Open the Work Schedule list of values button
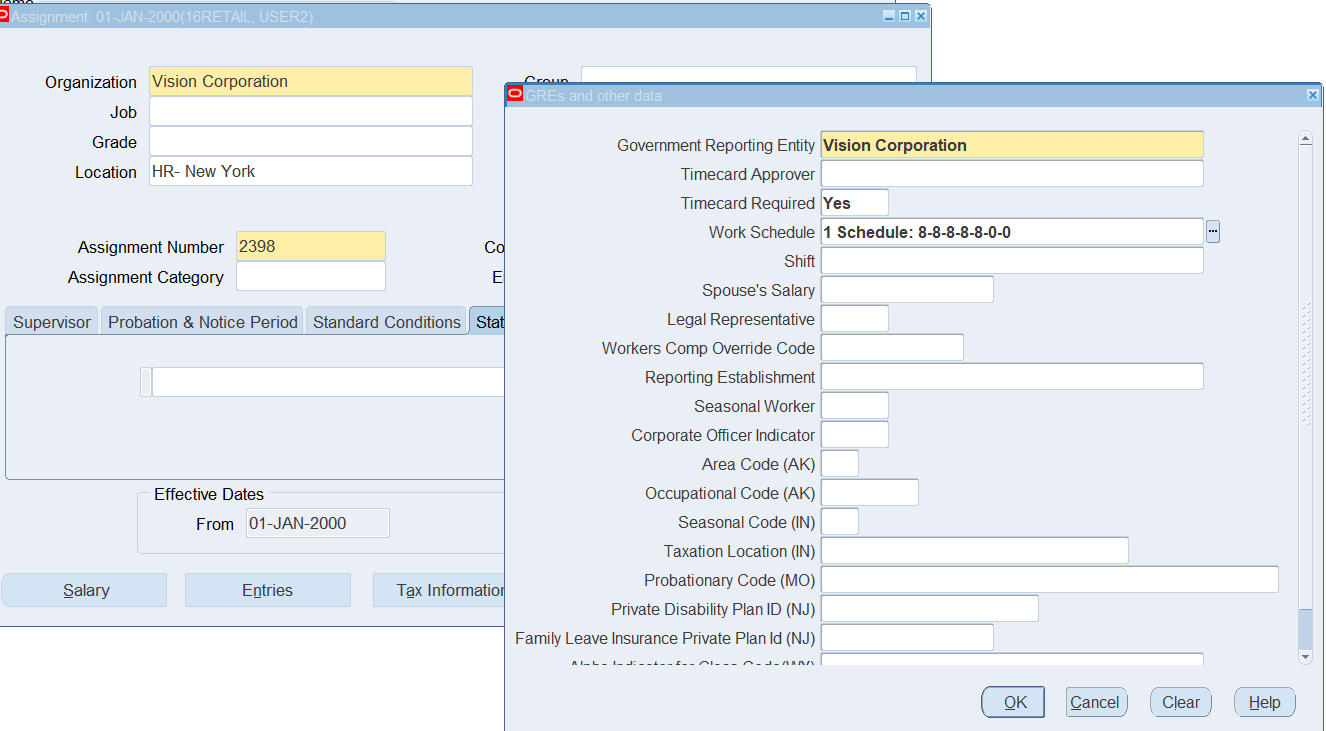This screenshot has height=731, width=1326. click(1213, 232)
